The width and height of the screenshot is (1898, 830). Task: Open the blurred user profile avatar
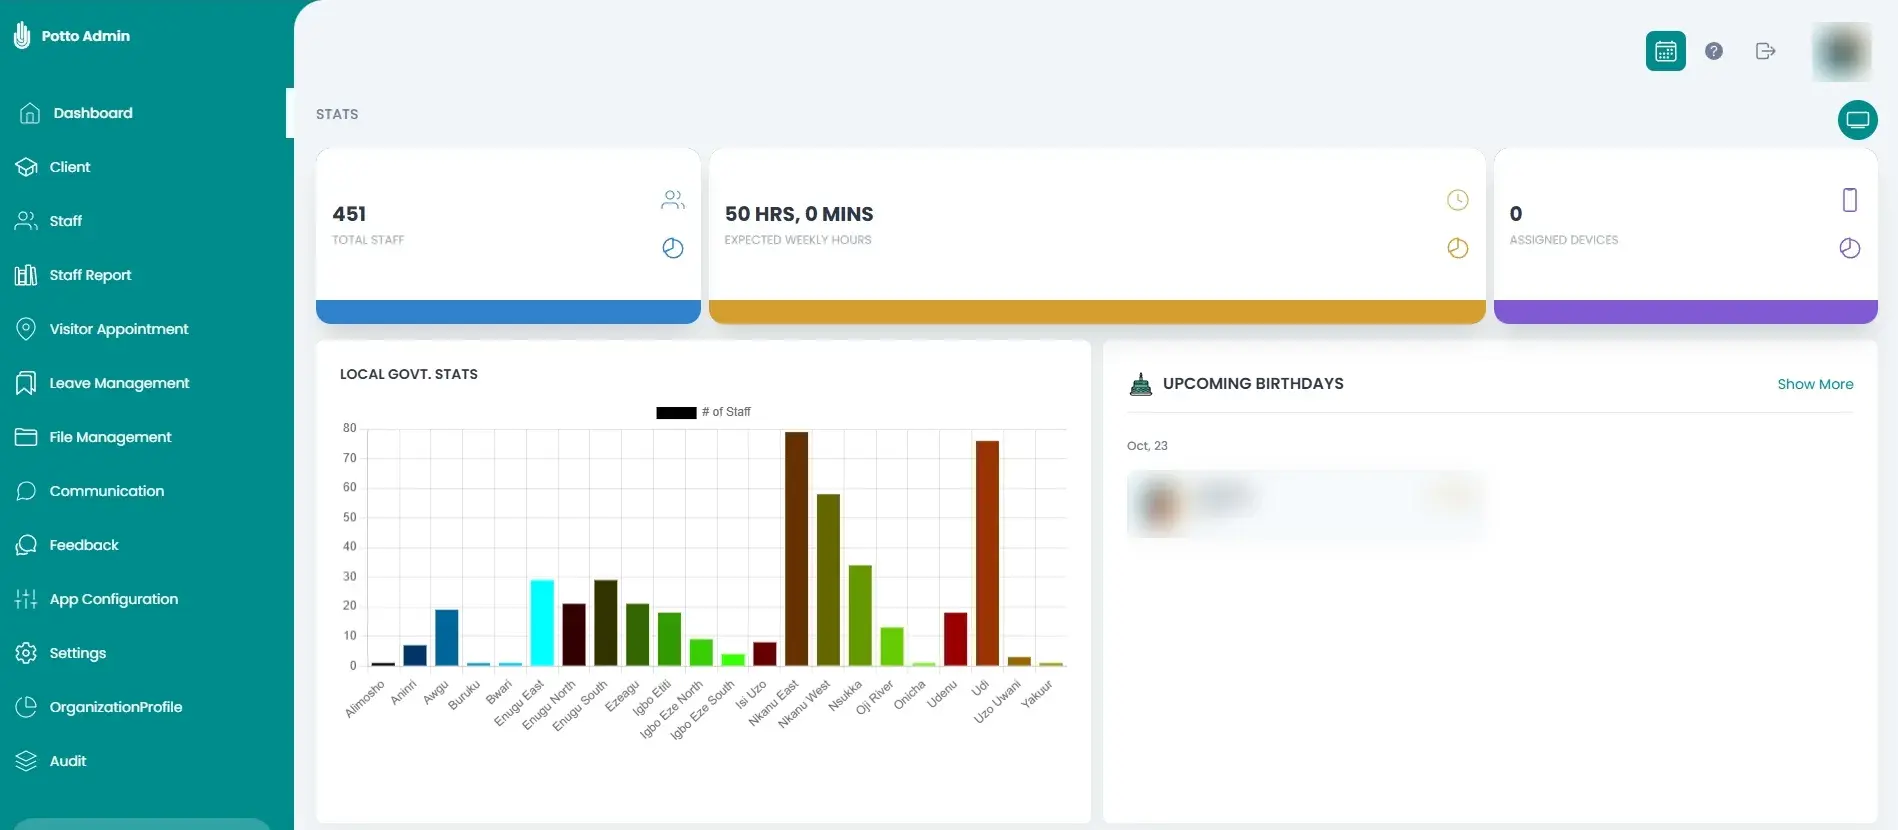[x=1841, y=51]
